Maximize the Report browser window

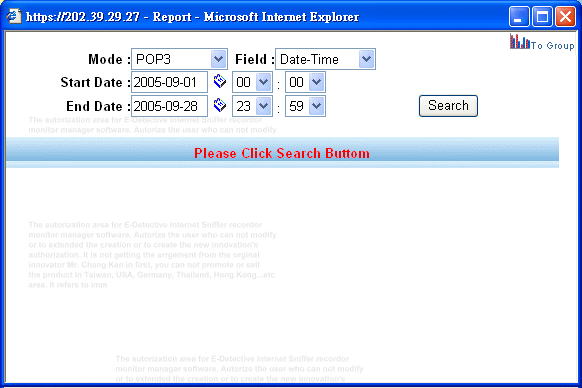(x=542, y=17)
